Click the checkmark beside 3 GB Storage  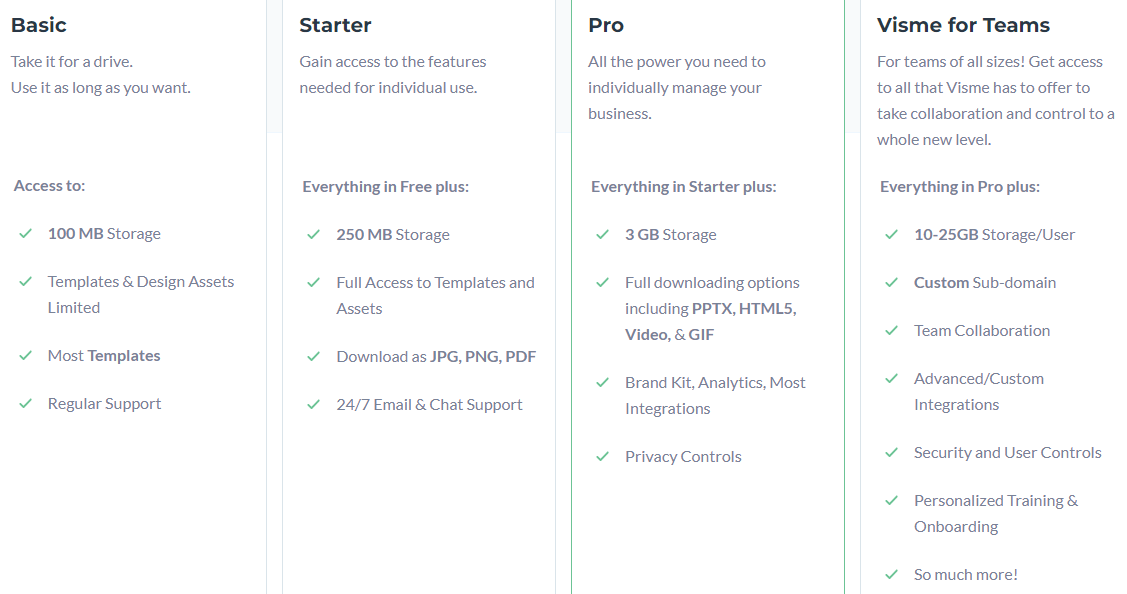(x=602, y=234)
